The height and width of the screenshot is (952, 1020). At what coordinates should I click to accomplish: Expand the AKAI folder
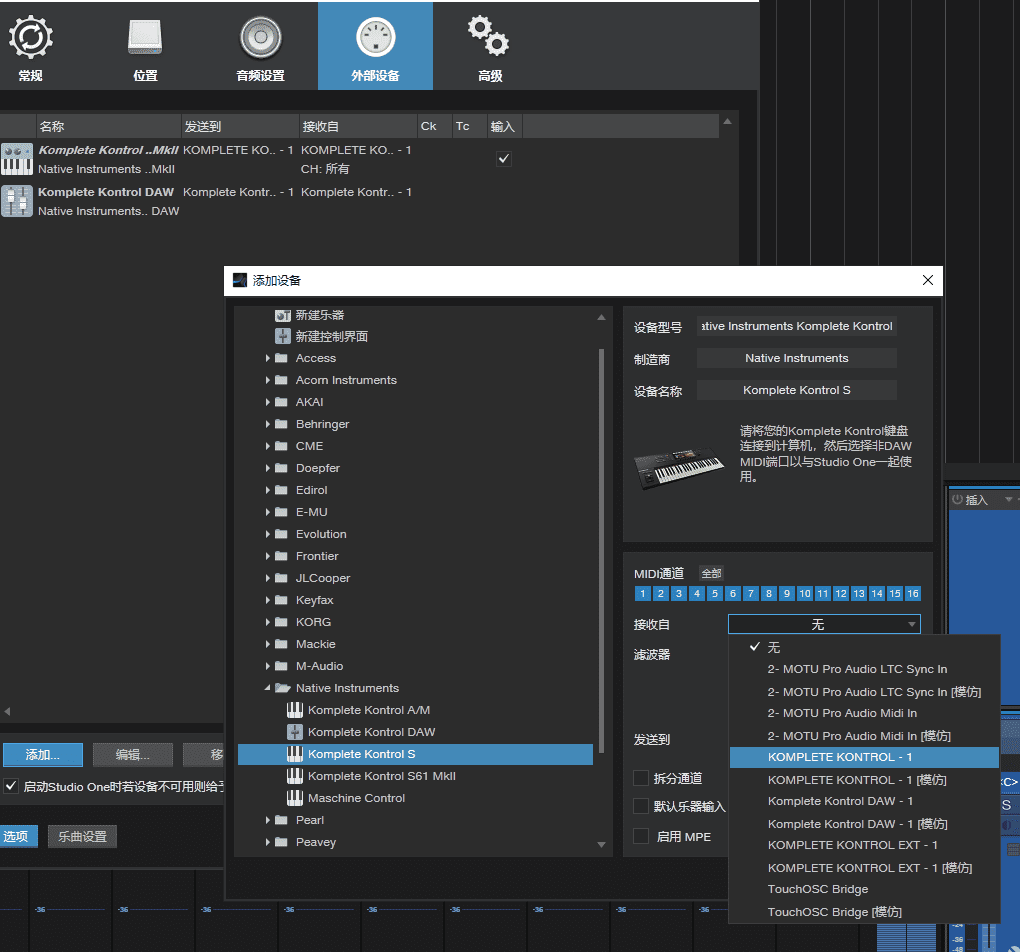[267, 402]
